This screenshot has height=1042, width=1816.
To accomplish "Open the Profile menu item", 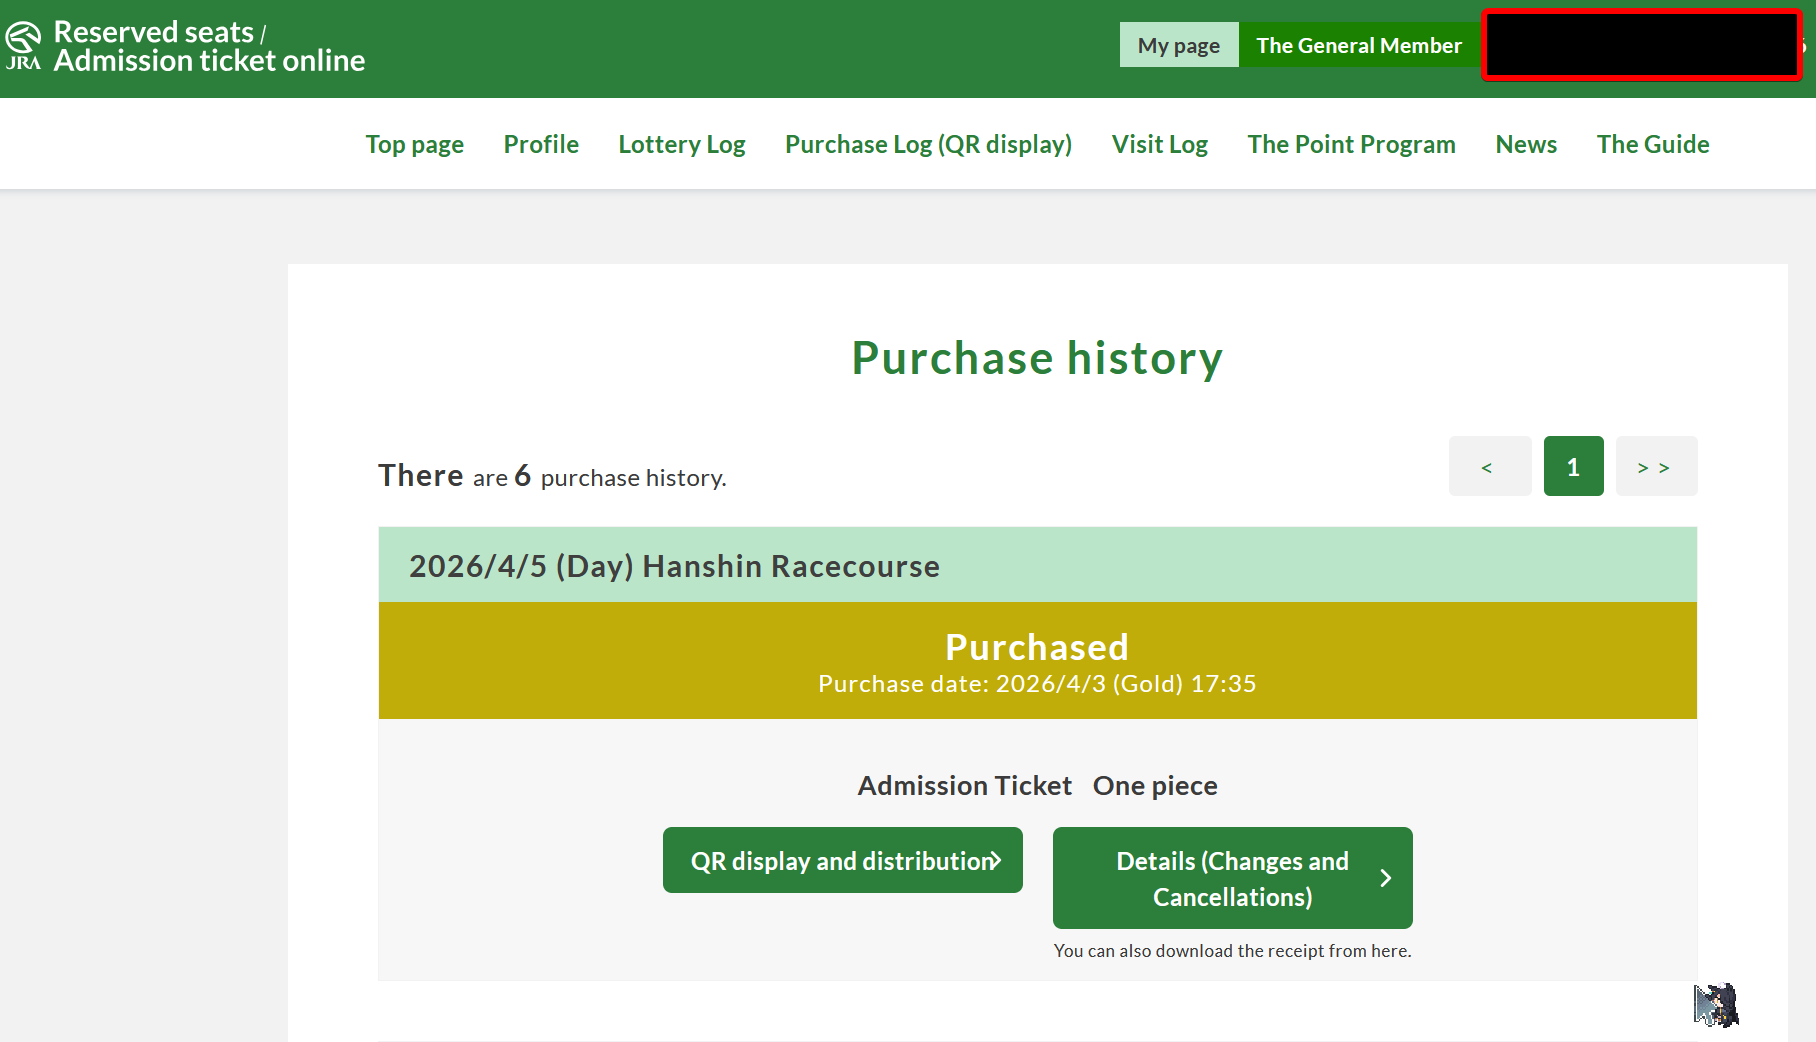I will coord(541,144).
